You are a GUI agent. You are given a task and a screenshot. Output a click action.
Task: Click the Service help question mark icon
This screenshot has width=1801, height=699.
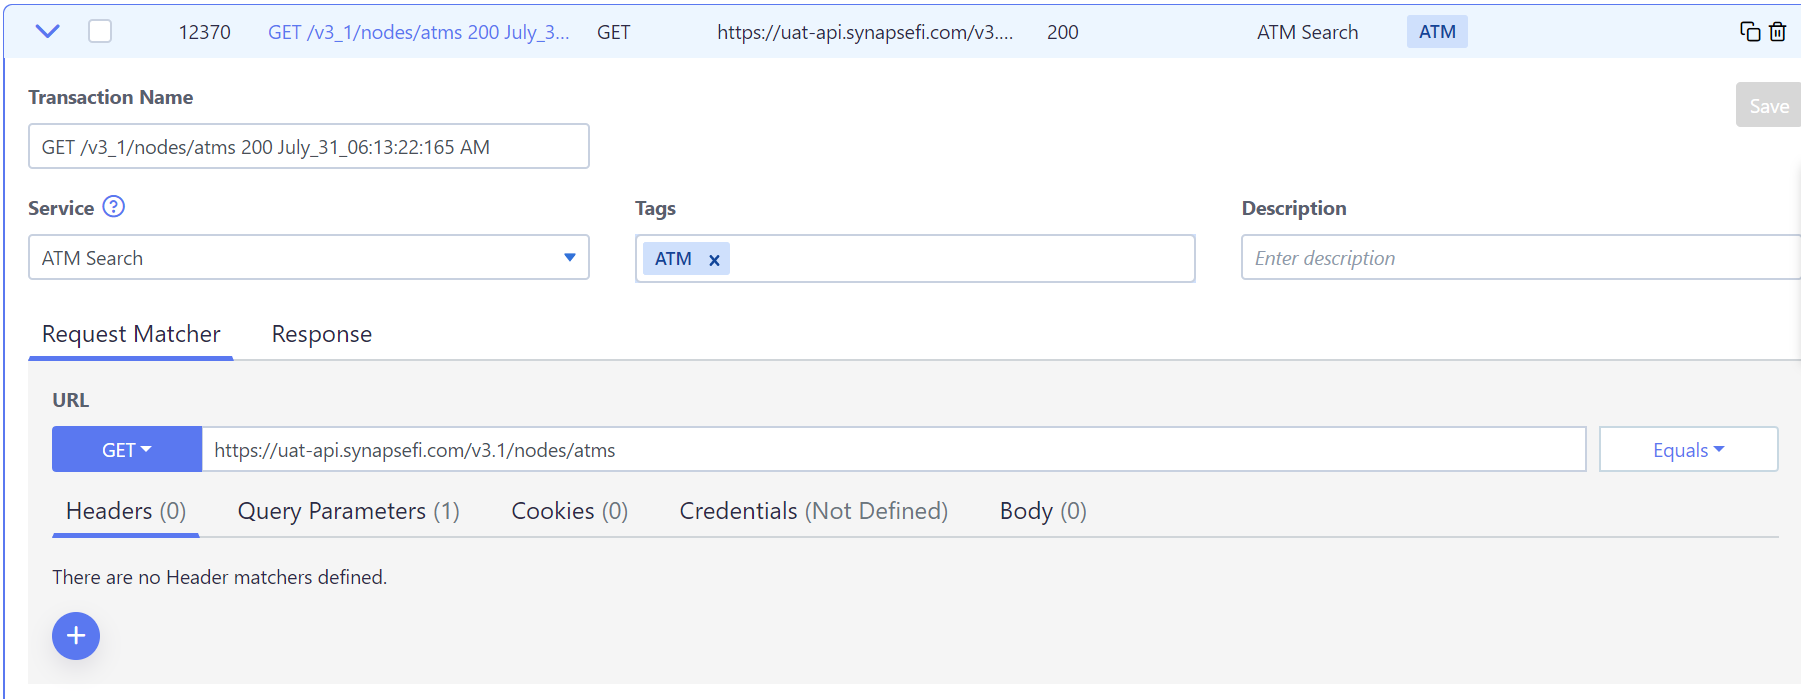point(114,207)
